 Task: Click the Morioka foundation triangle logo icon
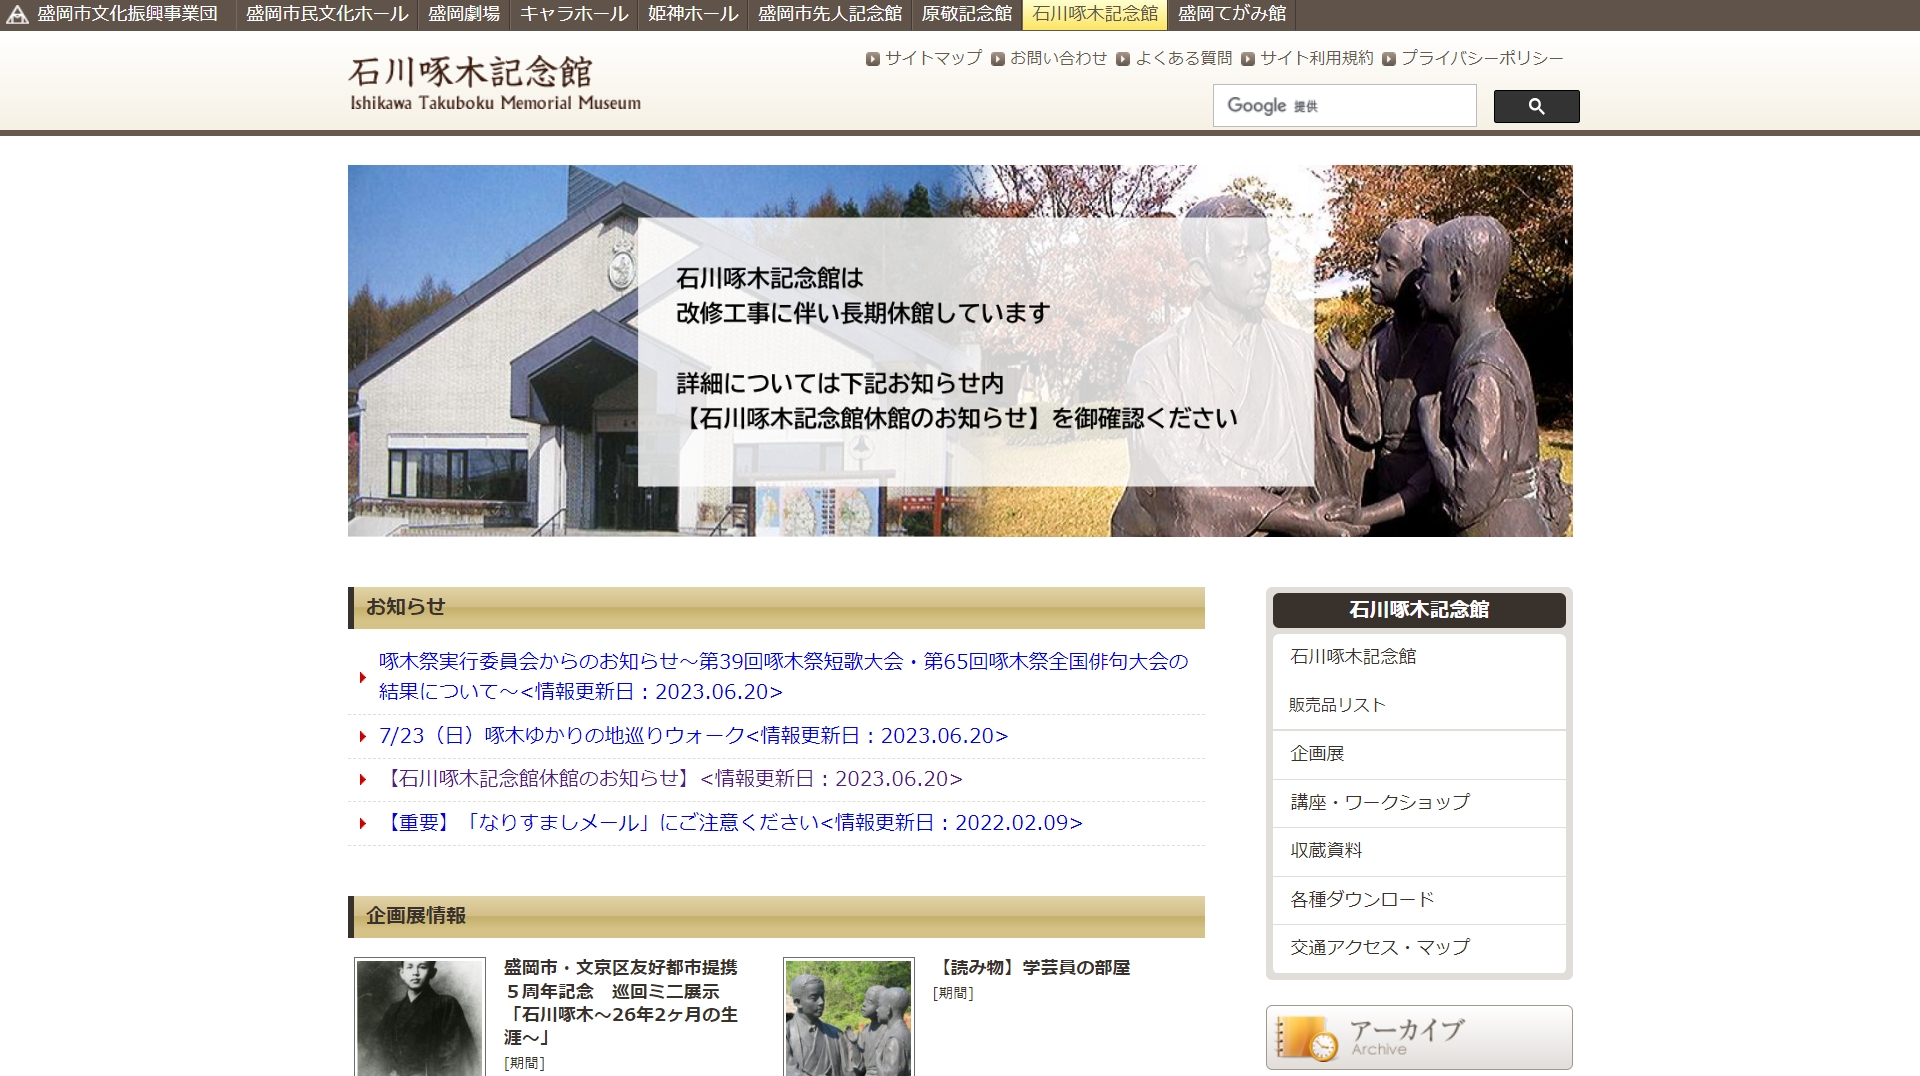point(17,15)
